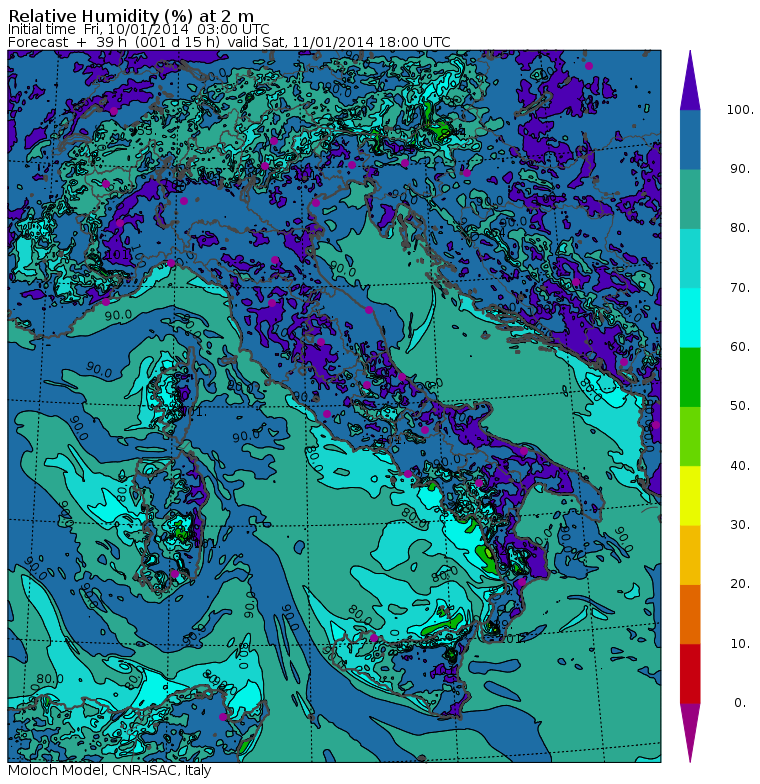Click the "Forecast + 39 h" valid-time line
760x784 pixels.
pos(229,42)
